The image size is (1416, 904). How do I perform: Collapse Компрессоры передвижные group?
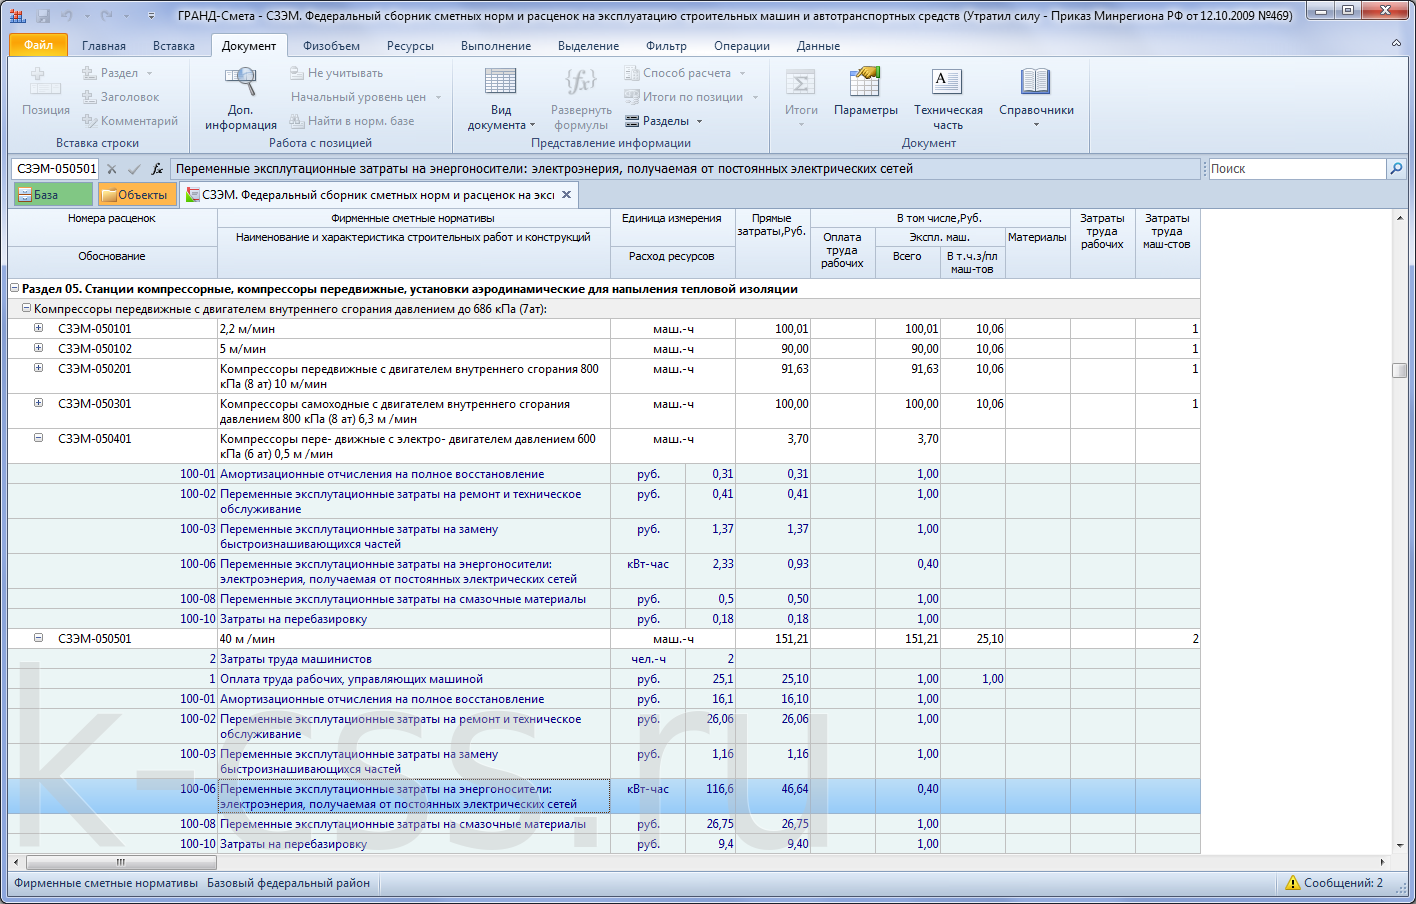click(27, 309)
